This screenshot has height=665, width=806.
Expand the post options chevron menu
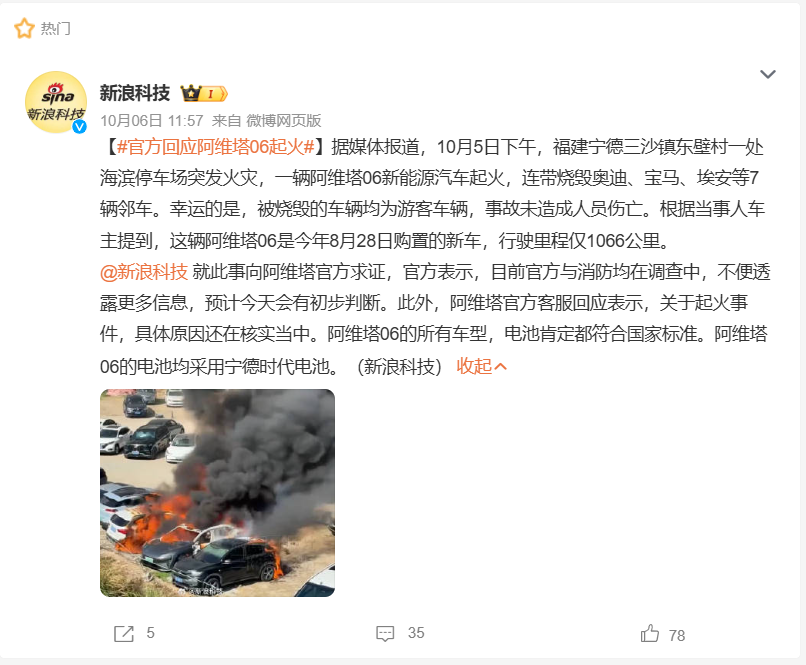point(767,74)
